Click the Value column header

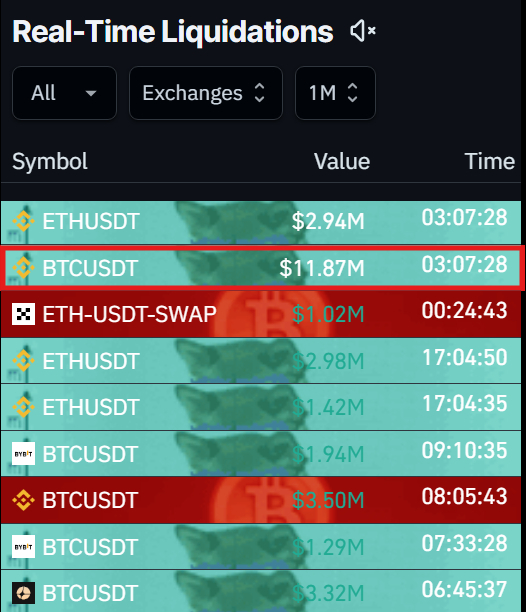point(342,161)
